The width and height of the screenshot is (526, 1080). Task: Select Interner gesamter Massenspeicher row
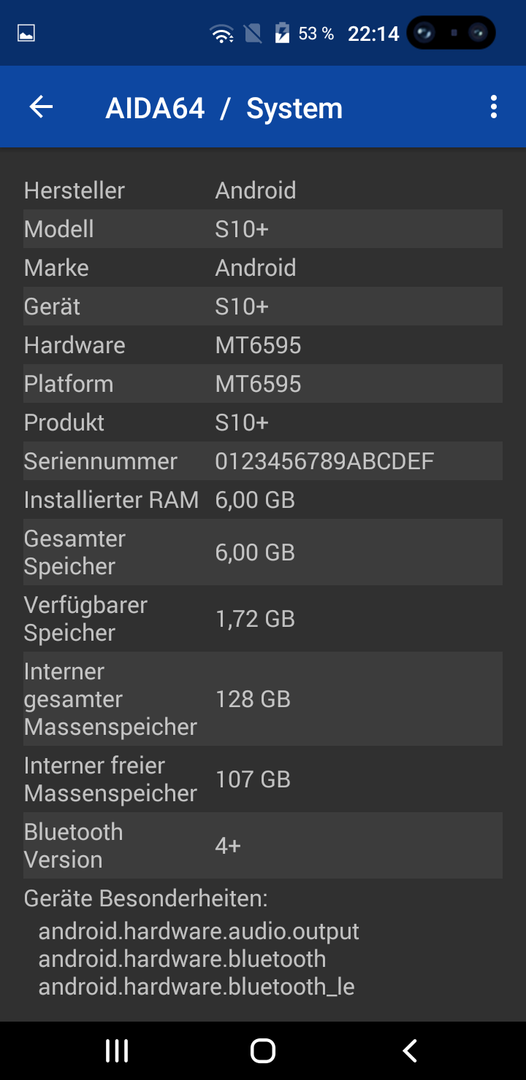click(x=263, y=699)
